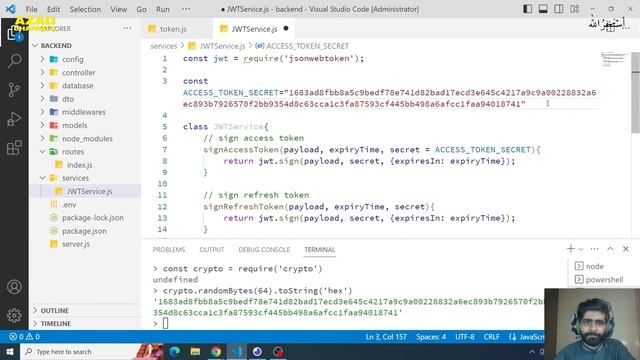Open the terminal launch profile dropdown arrow
The height and width of the screenshot is (360, 640).
(x=581, y=249)
